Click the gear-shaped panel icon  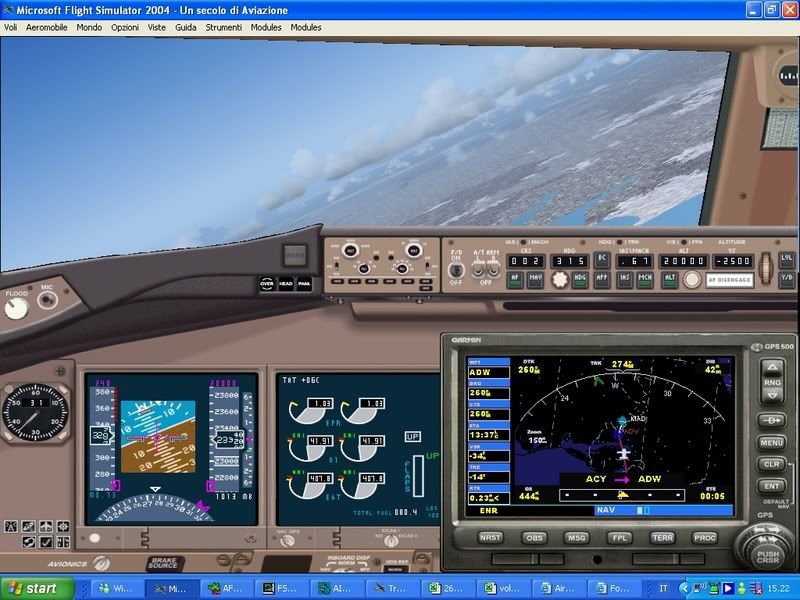pyautogui.click(x=63, y=527)
